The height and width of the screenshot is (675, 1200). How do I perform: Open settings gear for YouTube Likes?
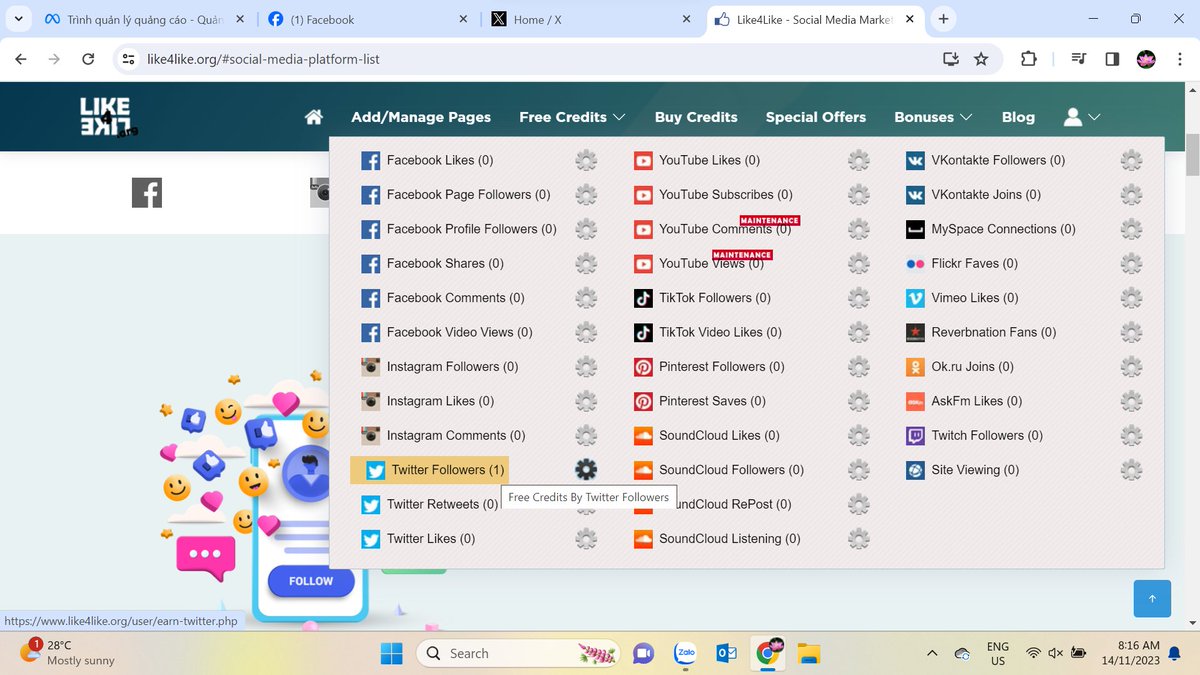[x=859, y=160]
